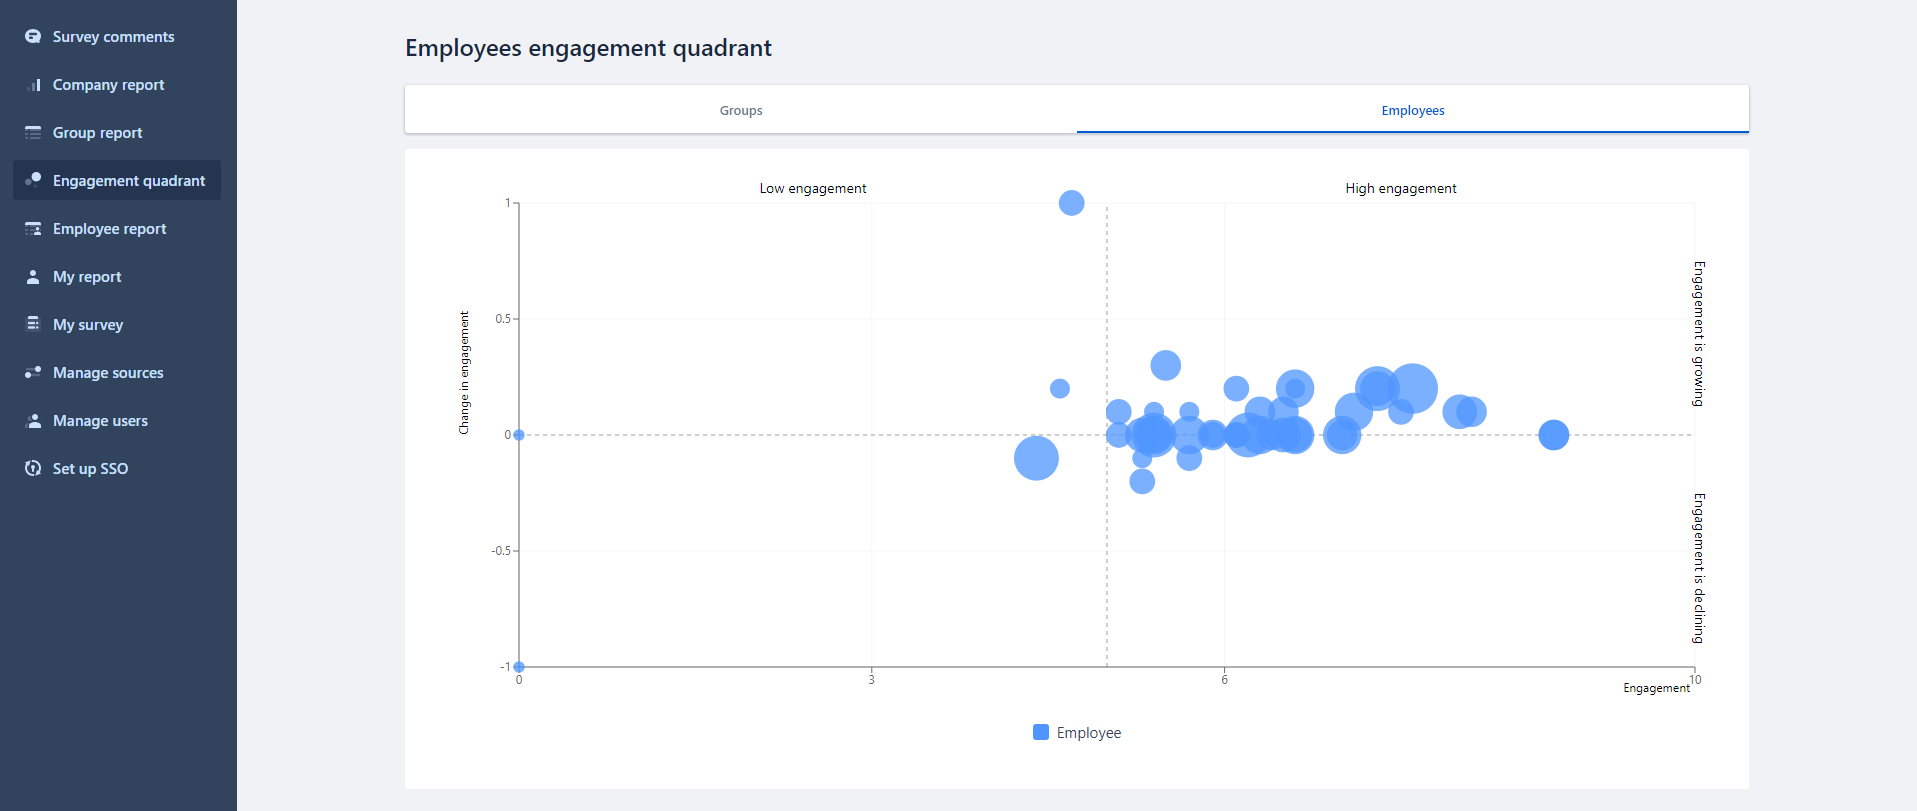Click the Engagement quadrant dots icon
This screenshot has height=811, width=1917.
pyautogui.click(x=33, y=180)
